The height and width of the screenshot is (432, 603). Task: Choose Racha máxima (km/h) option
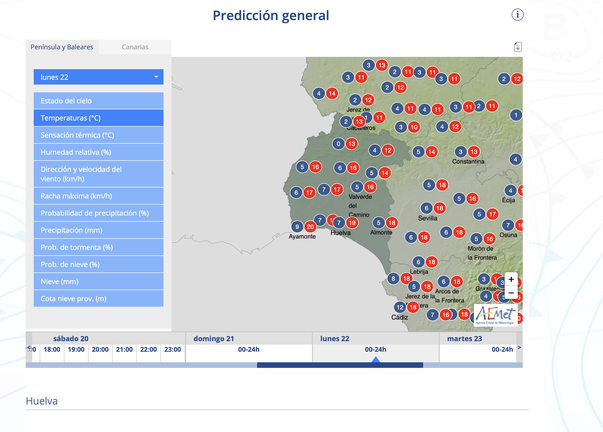[98, 196]
